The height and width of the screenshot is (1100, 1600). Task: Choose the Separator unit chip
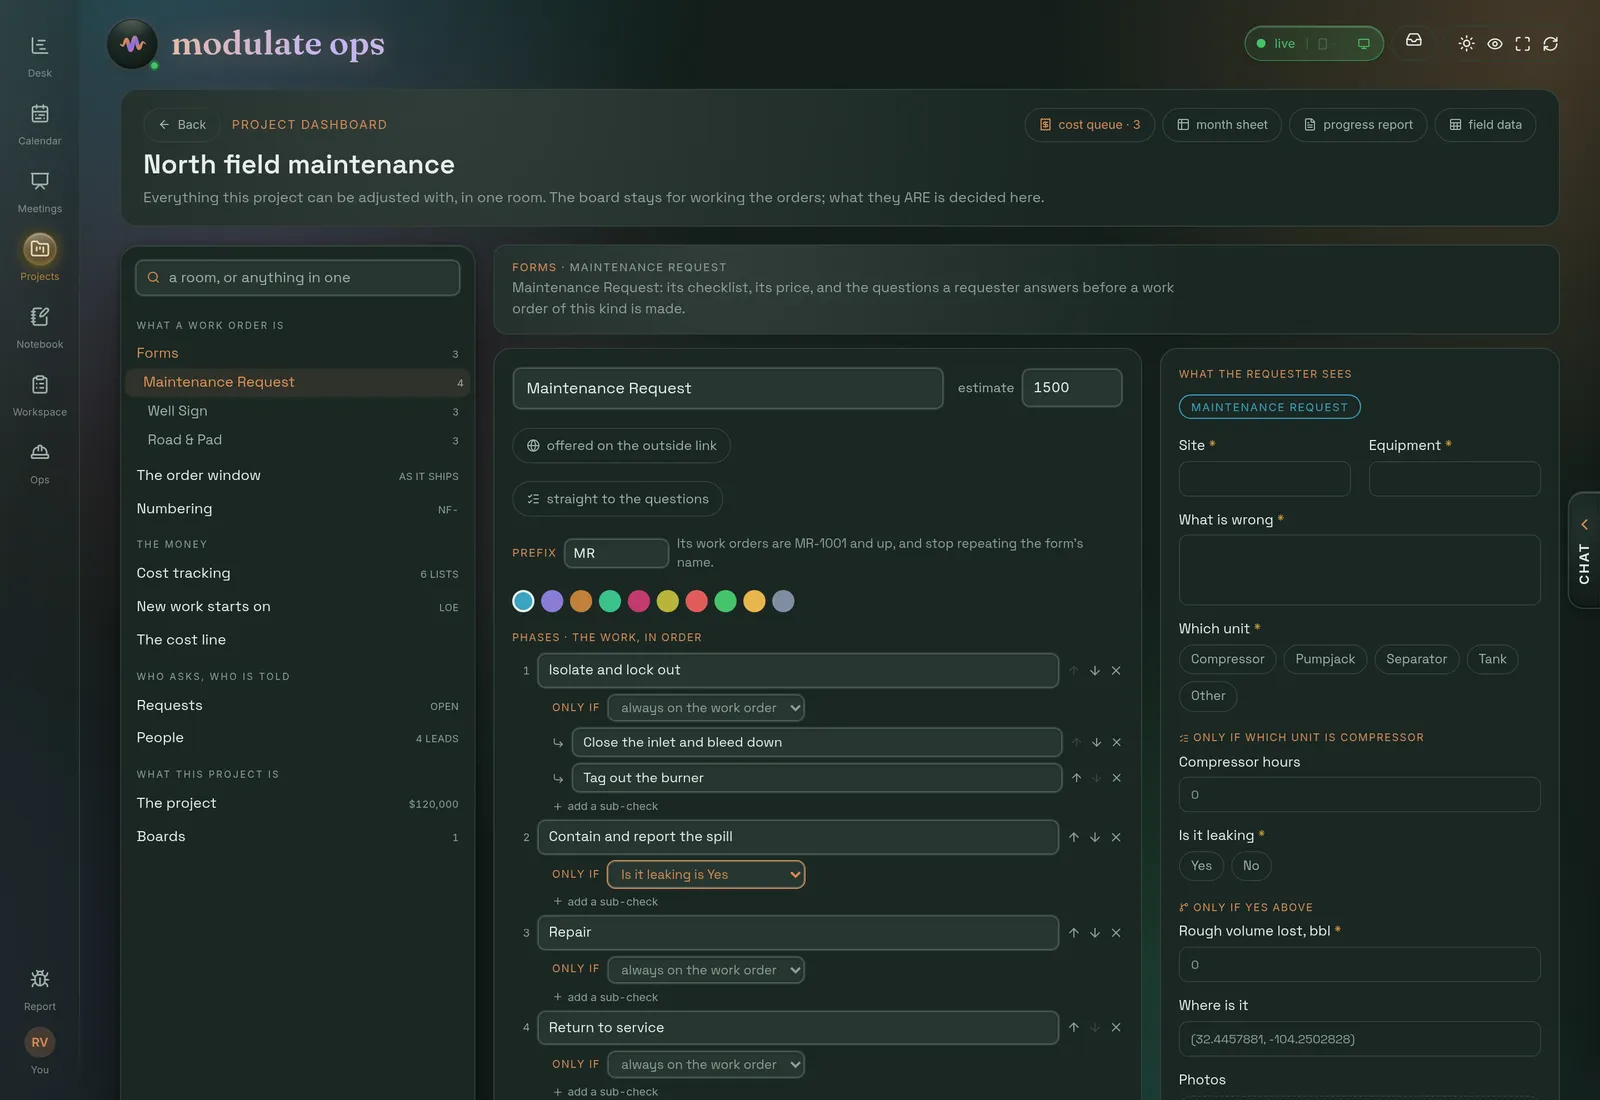[1416, 659]
